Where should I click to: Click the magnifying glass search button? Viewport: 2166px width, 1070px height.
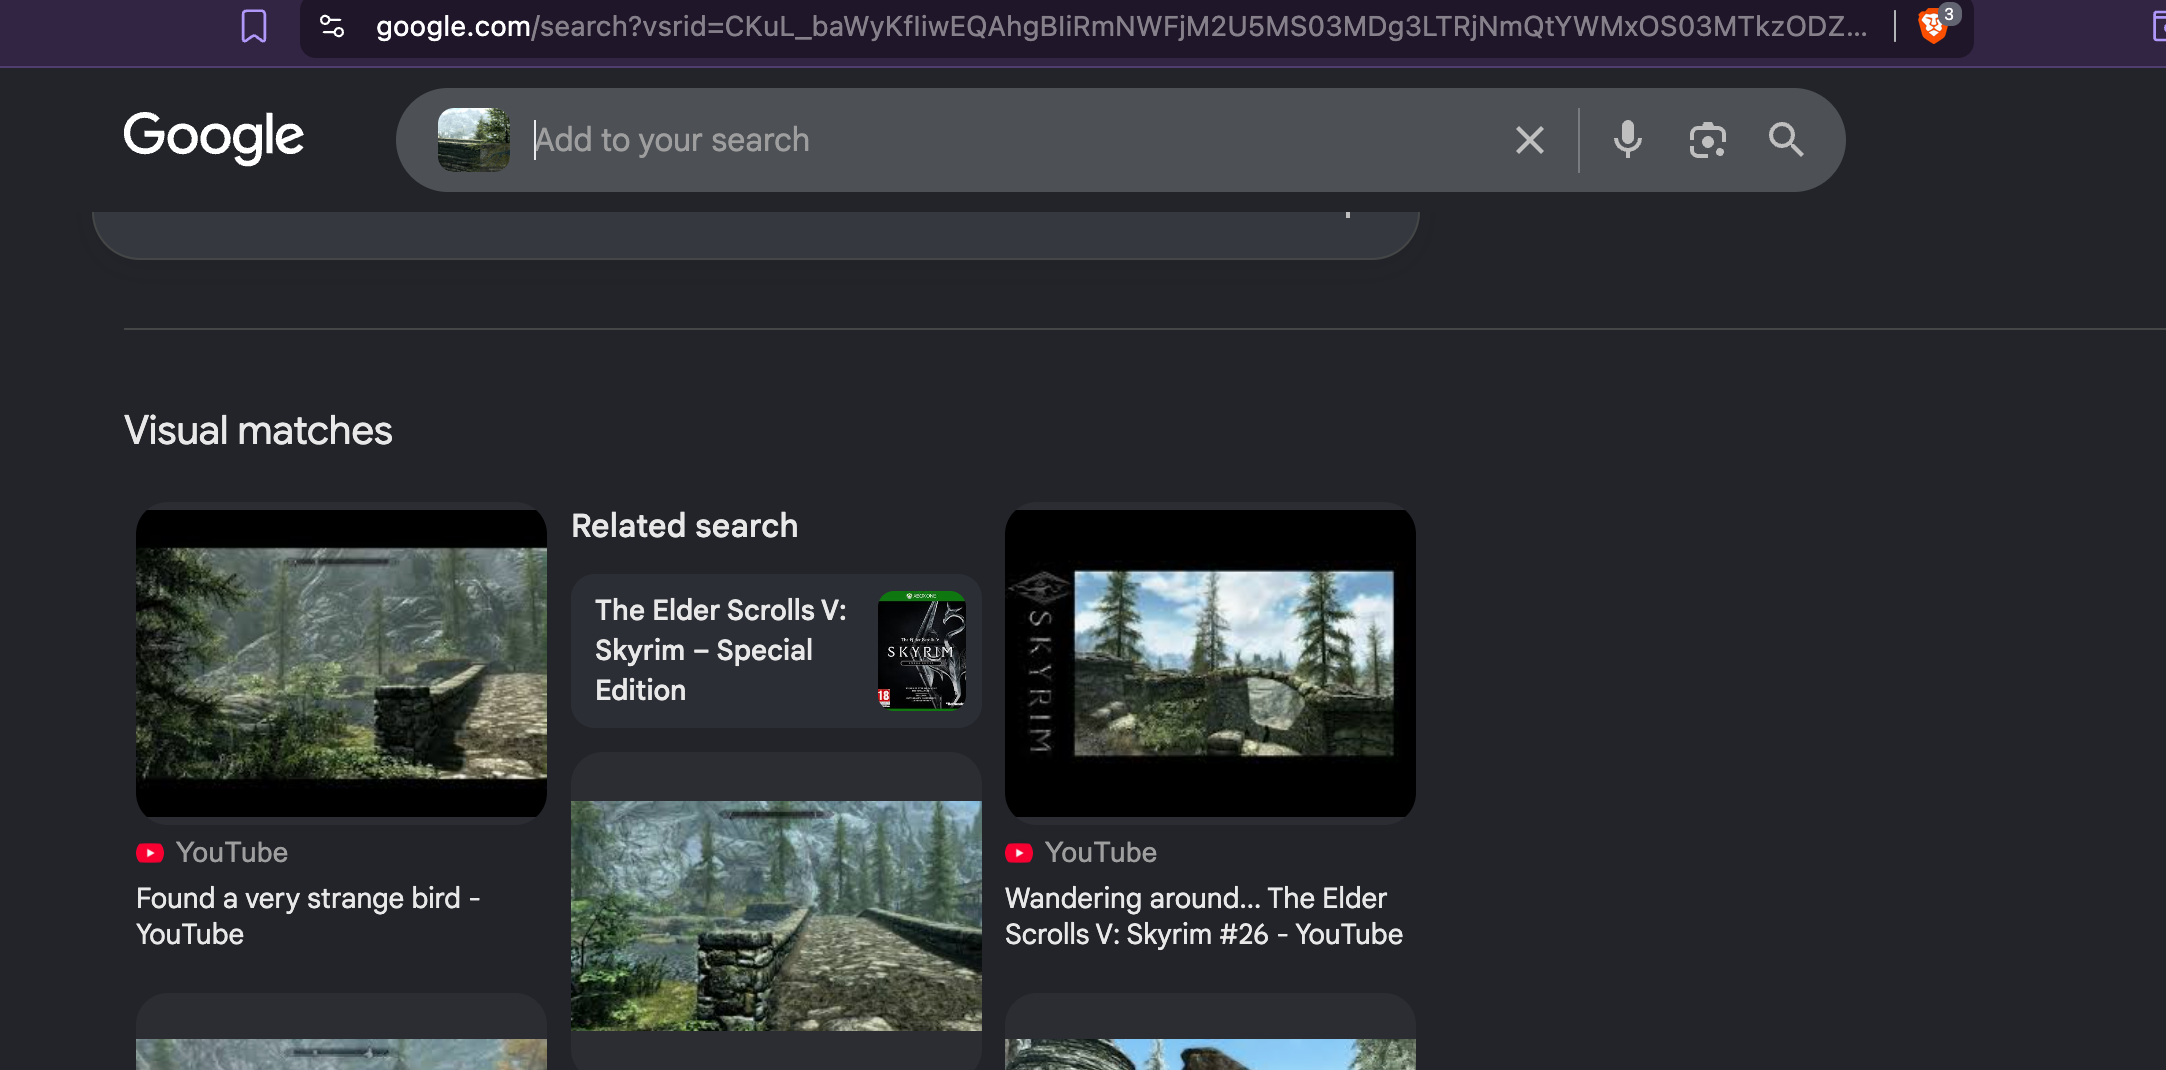[1786, 140]
